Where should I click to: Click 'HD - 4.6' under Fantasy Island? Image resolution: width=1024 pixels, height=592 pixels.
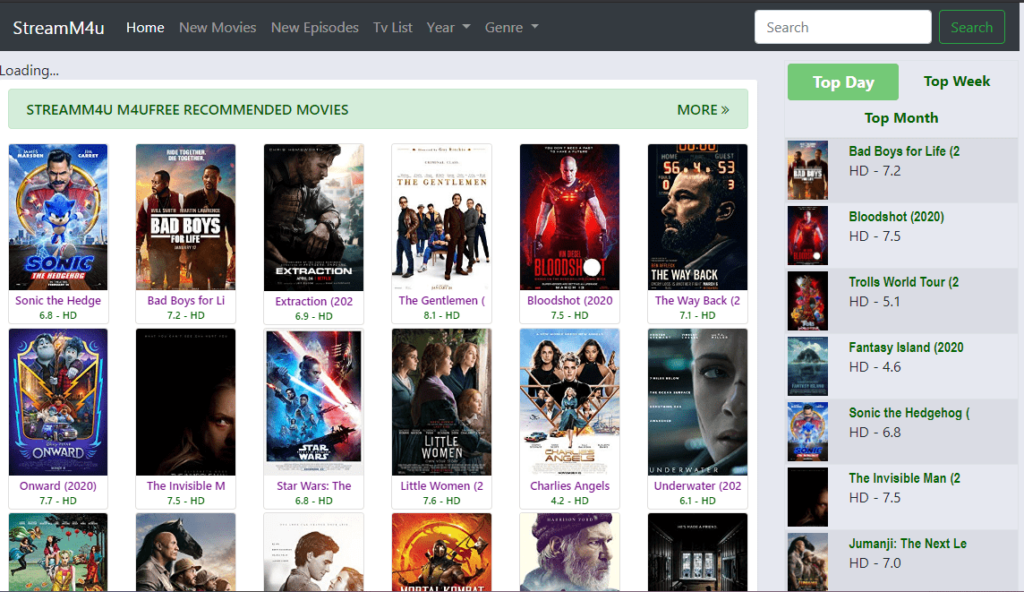[875, 367]
